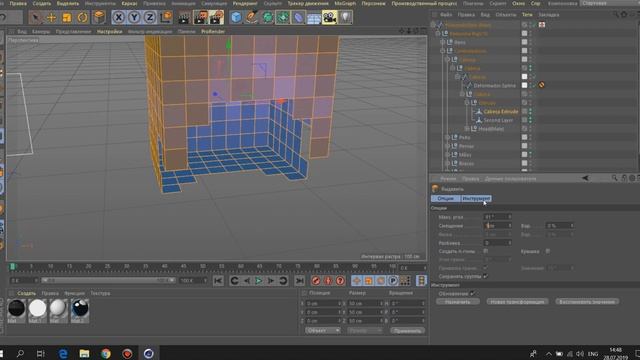Click the green generators icon
Viewport: 640px width, 360px height.
pyautogui.click(x=267, y=18)
